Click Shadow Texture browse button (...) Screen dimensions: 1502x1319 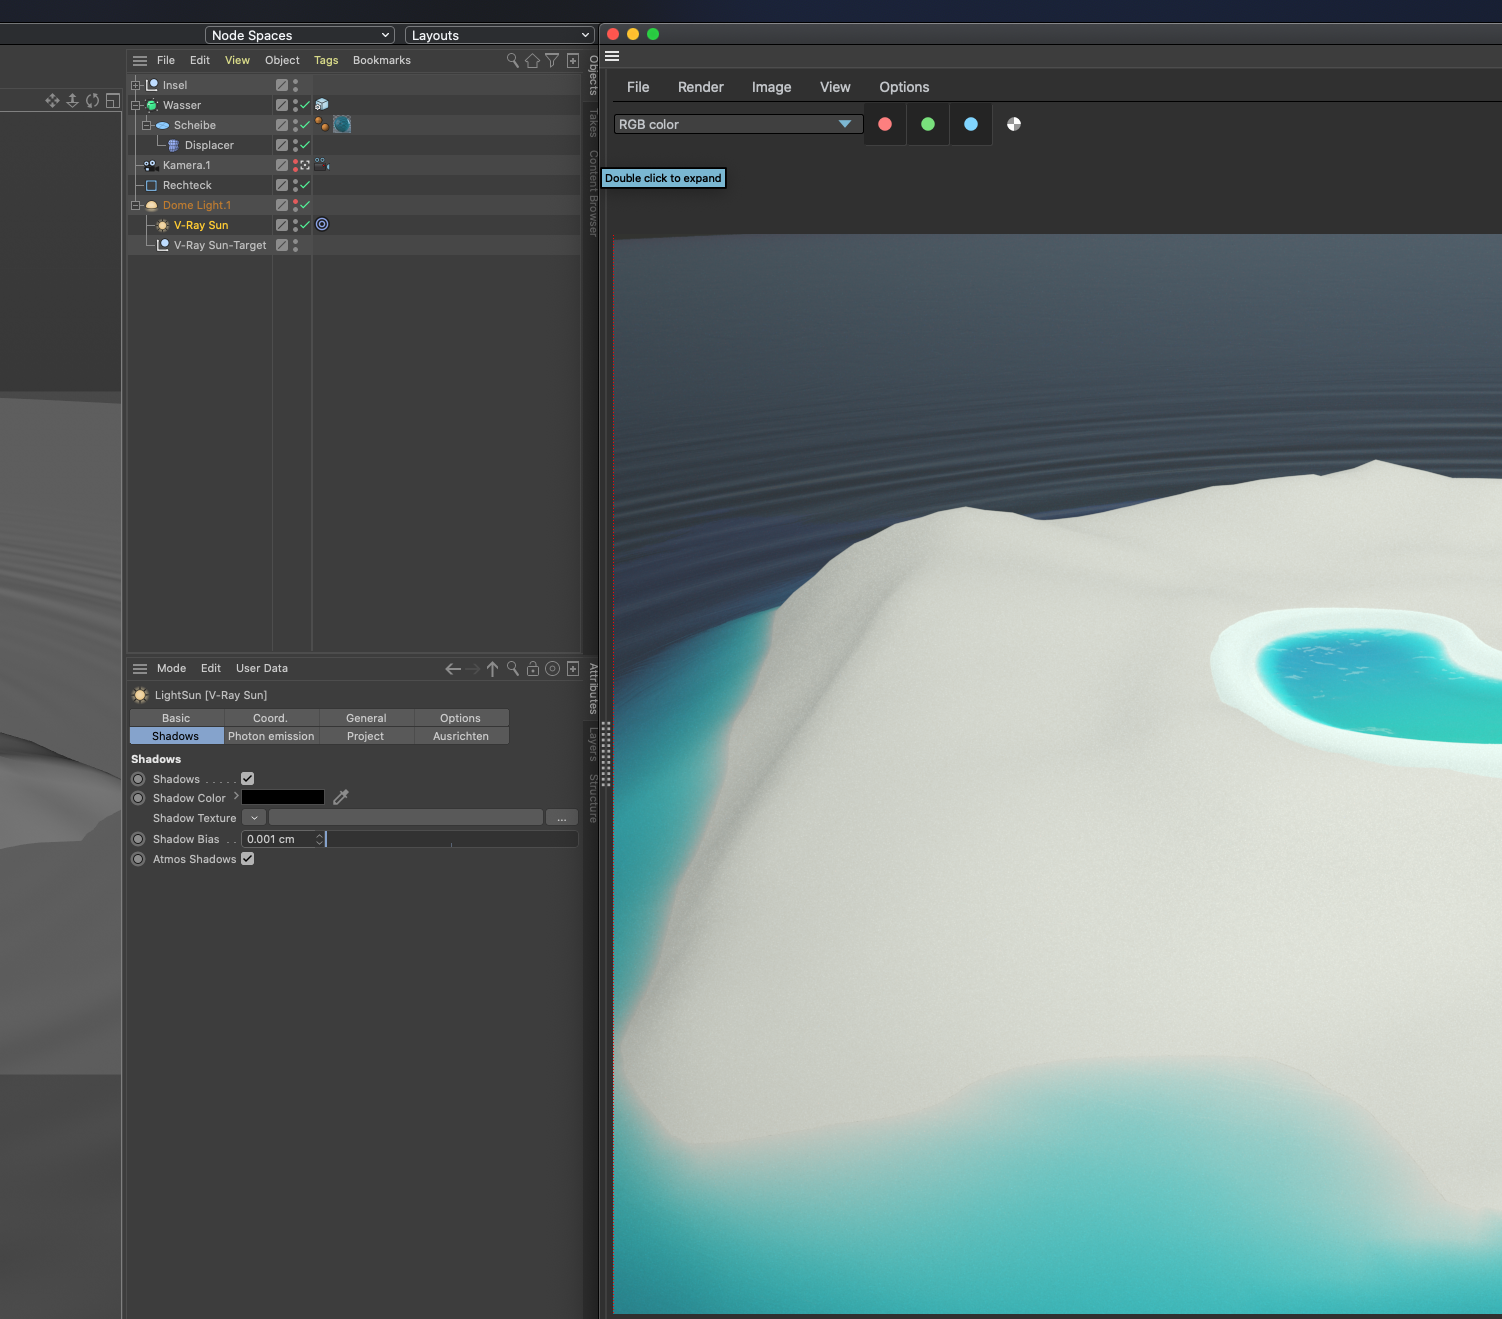[x=562, y=818]
